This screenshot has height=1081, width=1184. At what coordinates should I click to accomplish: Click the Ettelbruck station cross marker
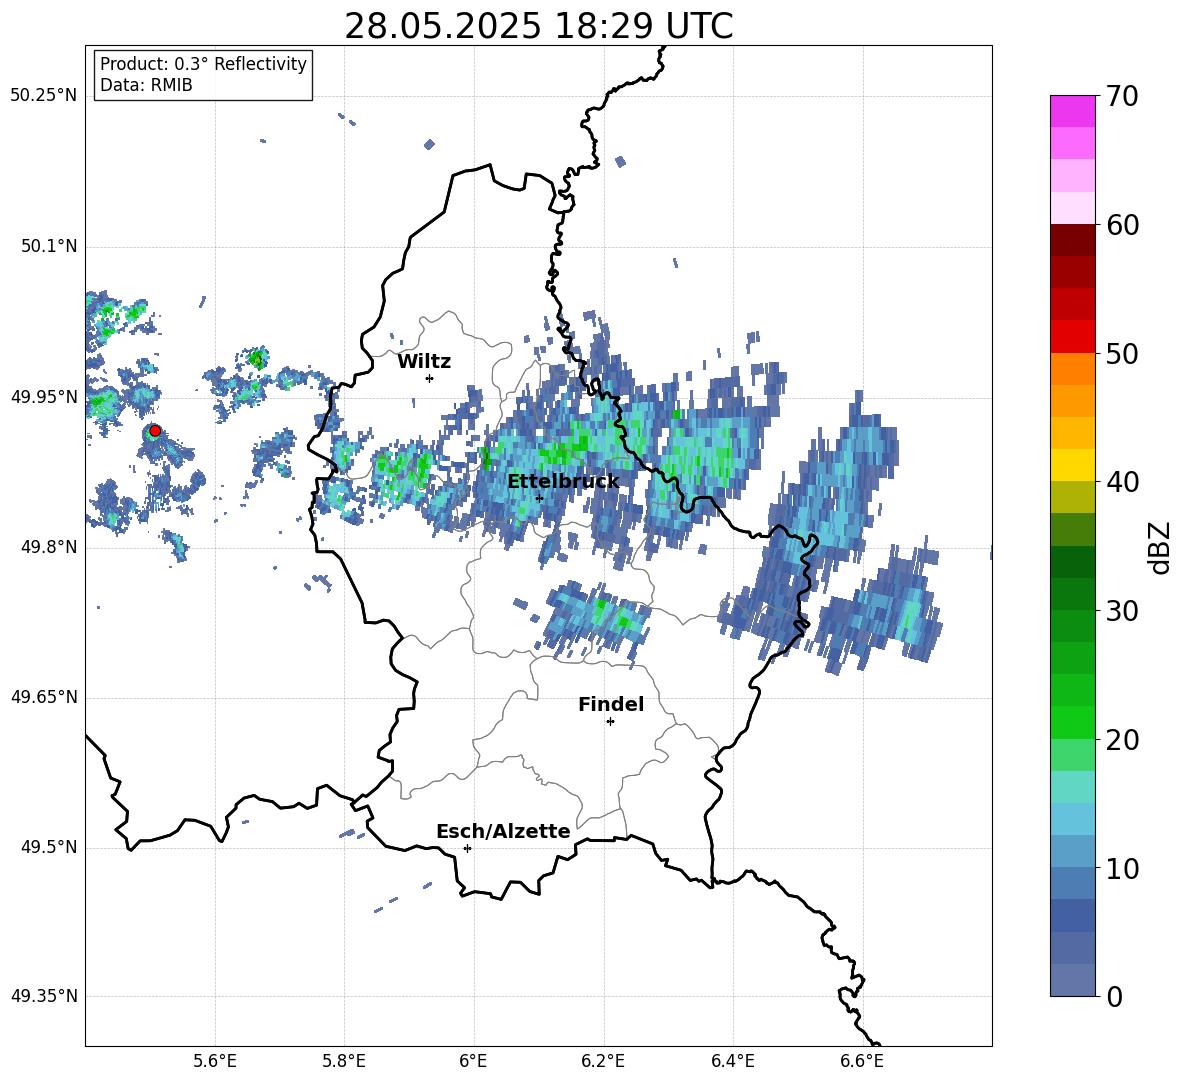539,498
